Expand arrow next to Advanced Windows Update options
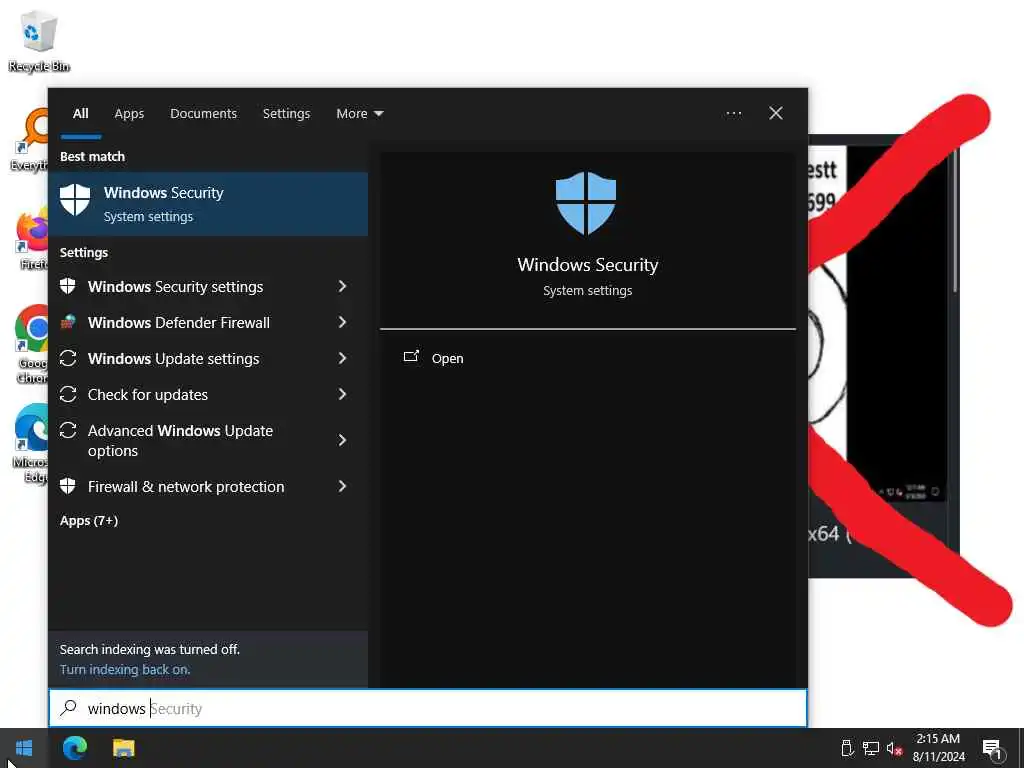 342,440
